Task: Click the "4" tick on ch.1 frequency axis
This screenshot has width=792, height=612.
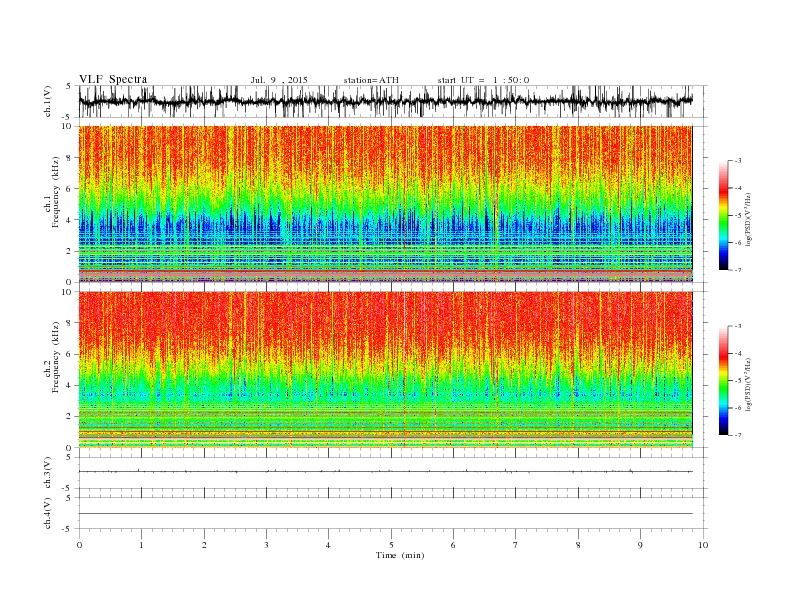Action: tap(70, 220)
